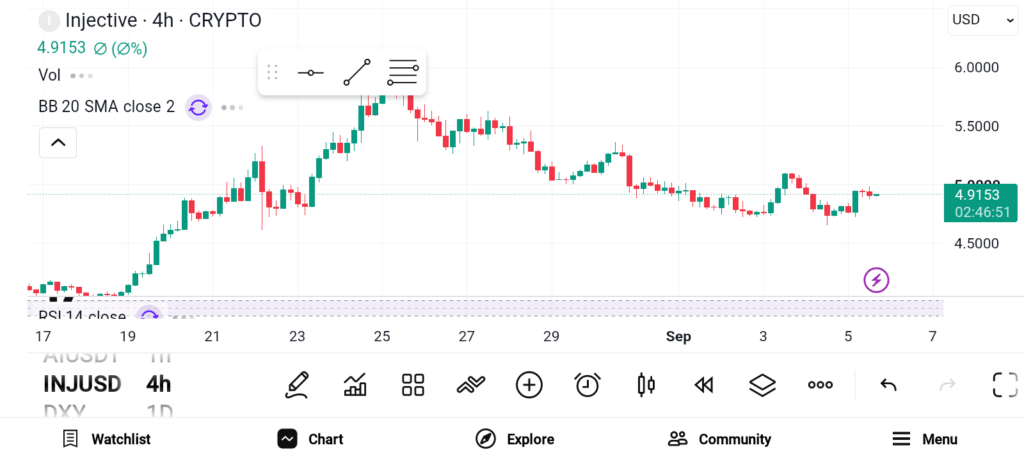Open the indicators chart icon

tap(355, 385)
